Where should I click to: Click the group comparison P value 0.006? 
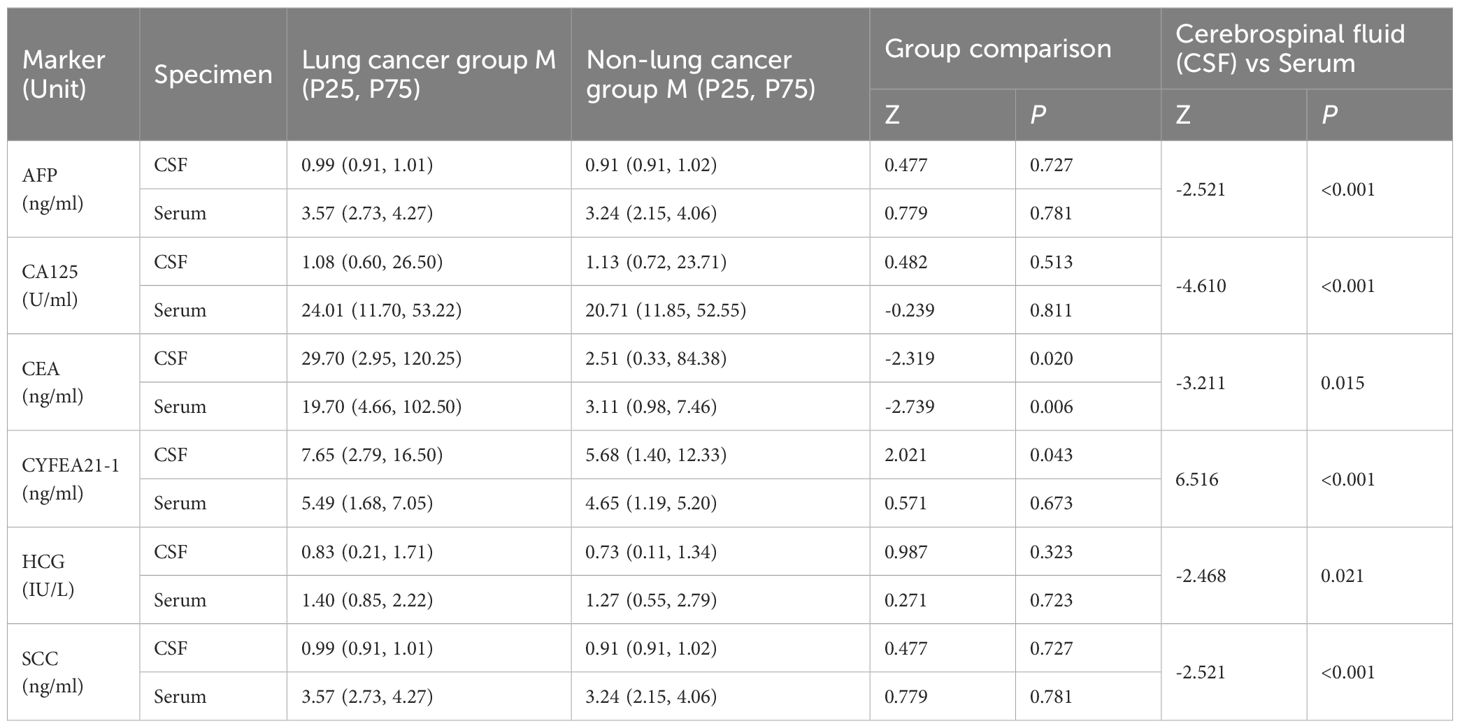(1050, 407)
